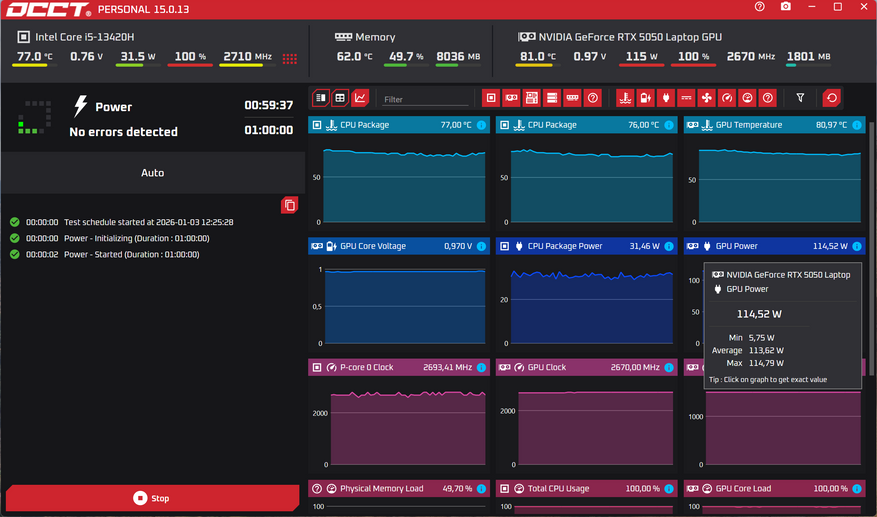
Task: Click the funnel filter icon
Action: pyautogui.click(x=800, y=98)
